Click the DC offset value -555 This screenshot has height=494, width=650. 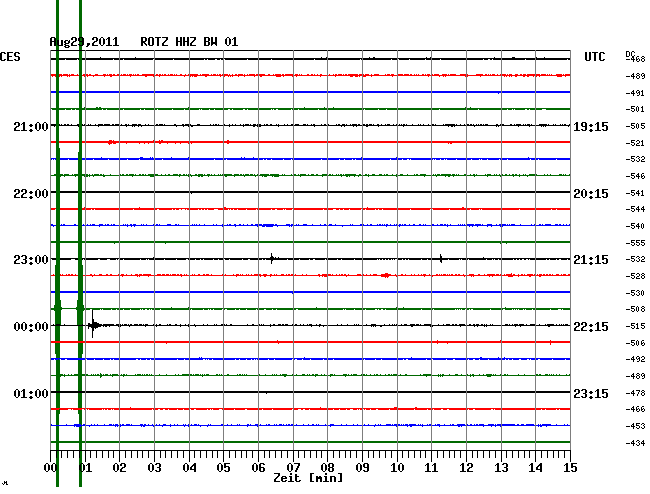point(635,243)
